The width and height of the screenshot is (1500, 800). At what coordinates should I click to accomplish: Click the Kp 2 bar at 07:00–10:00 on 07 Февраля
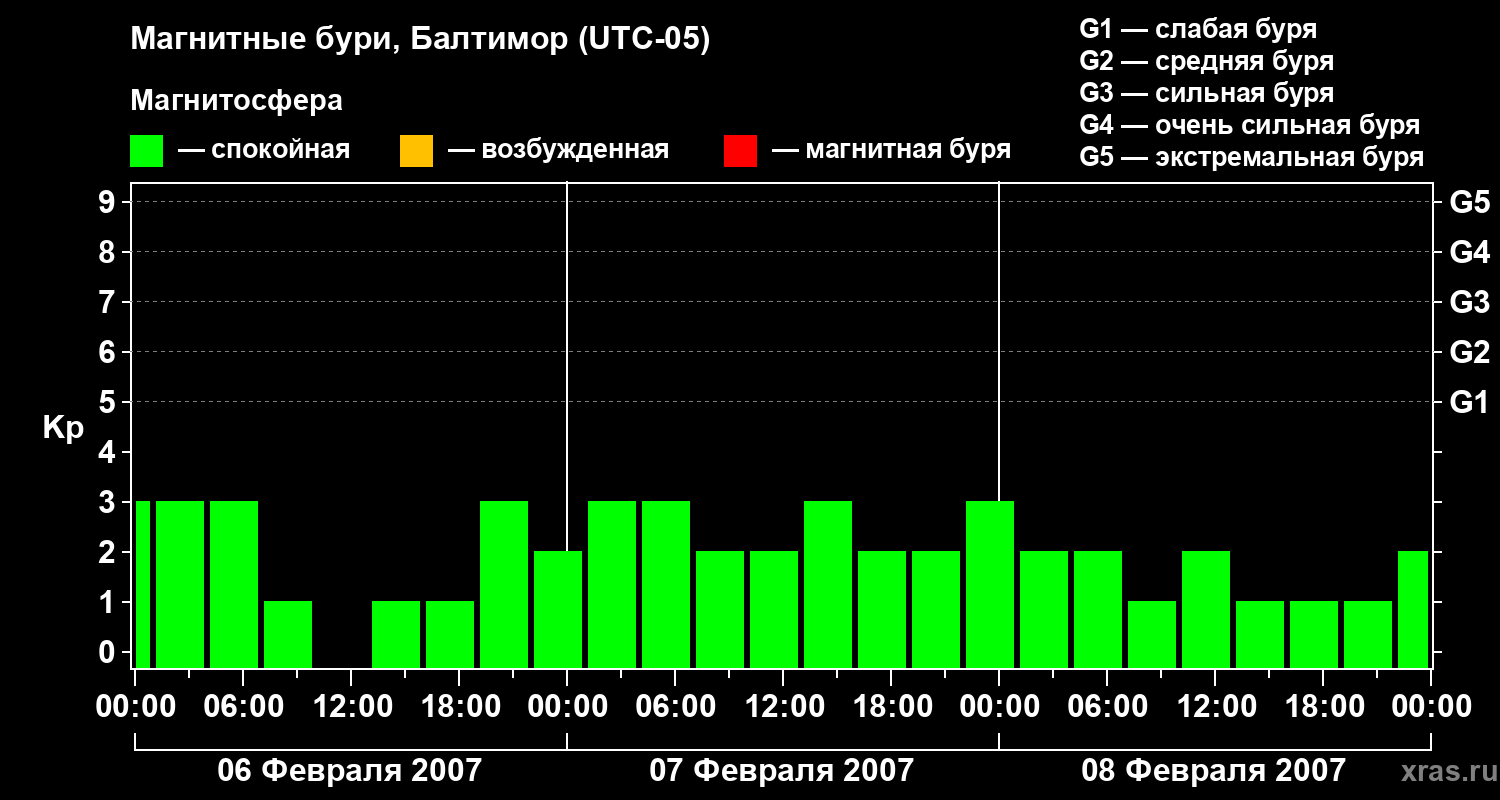tap(720, 609)
